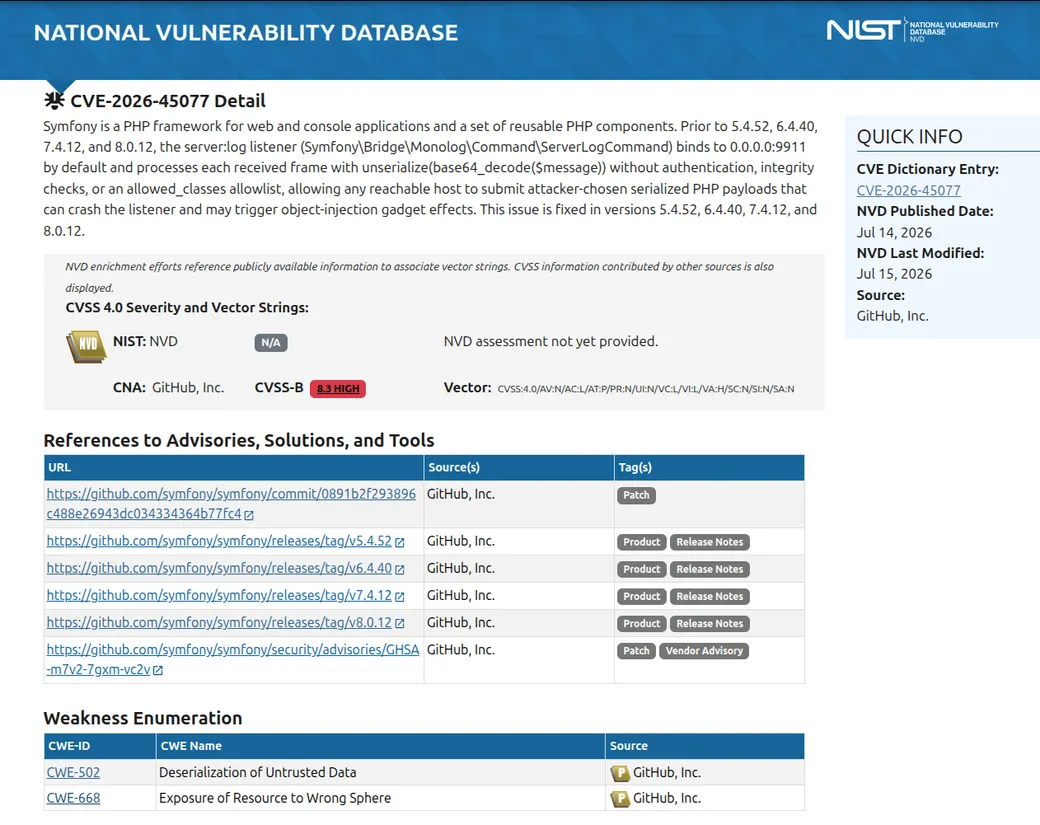Click Release Notes tag on v5.4.52 row
Image resolution: width=1040 pixels, height=825 pixels.
pos(710,542)
